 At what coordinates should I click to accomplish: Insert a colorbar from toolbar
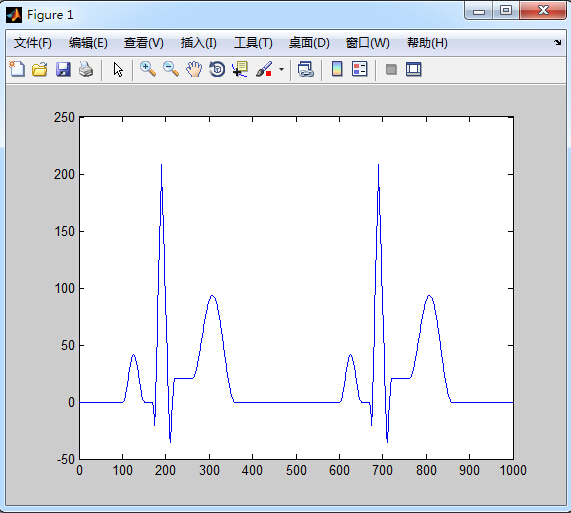tap(337, 69)
